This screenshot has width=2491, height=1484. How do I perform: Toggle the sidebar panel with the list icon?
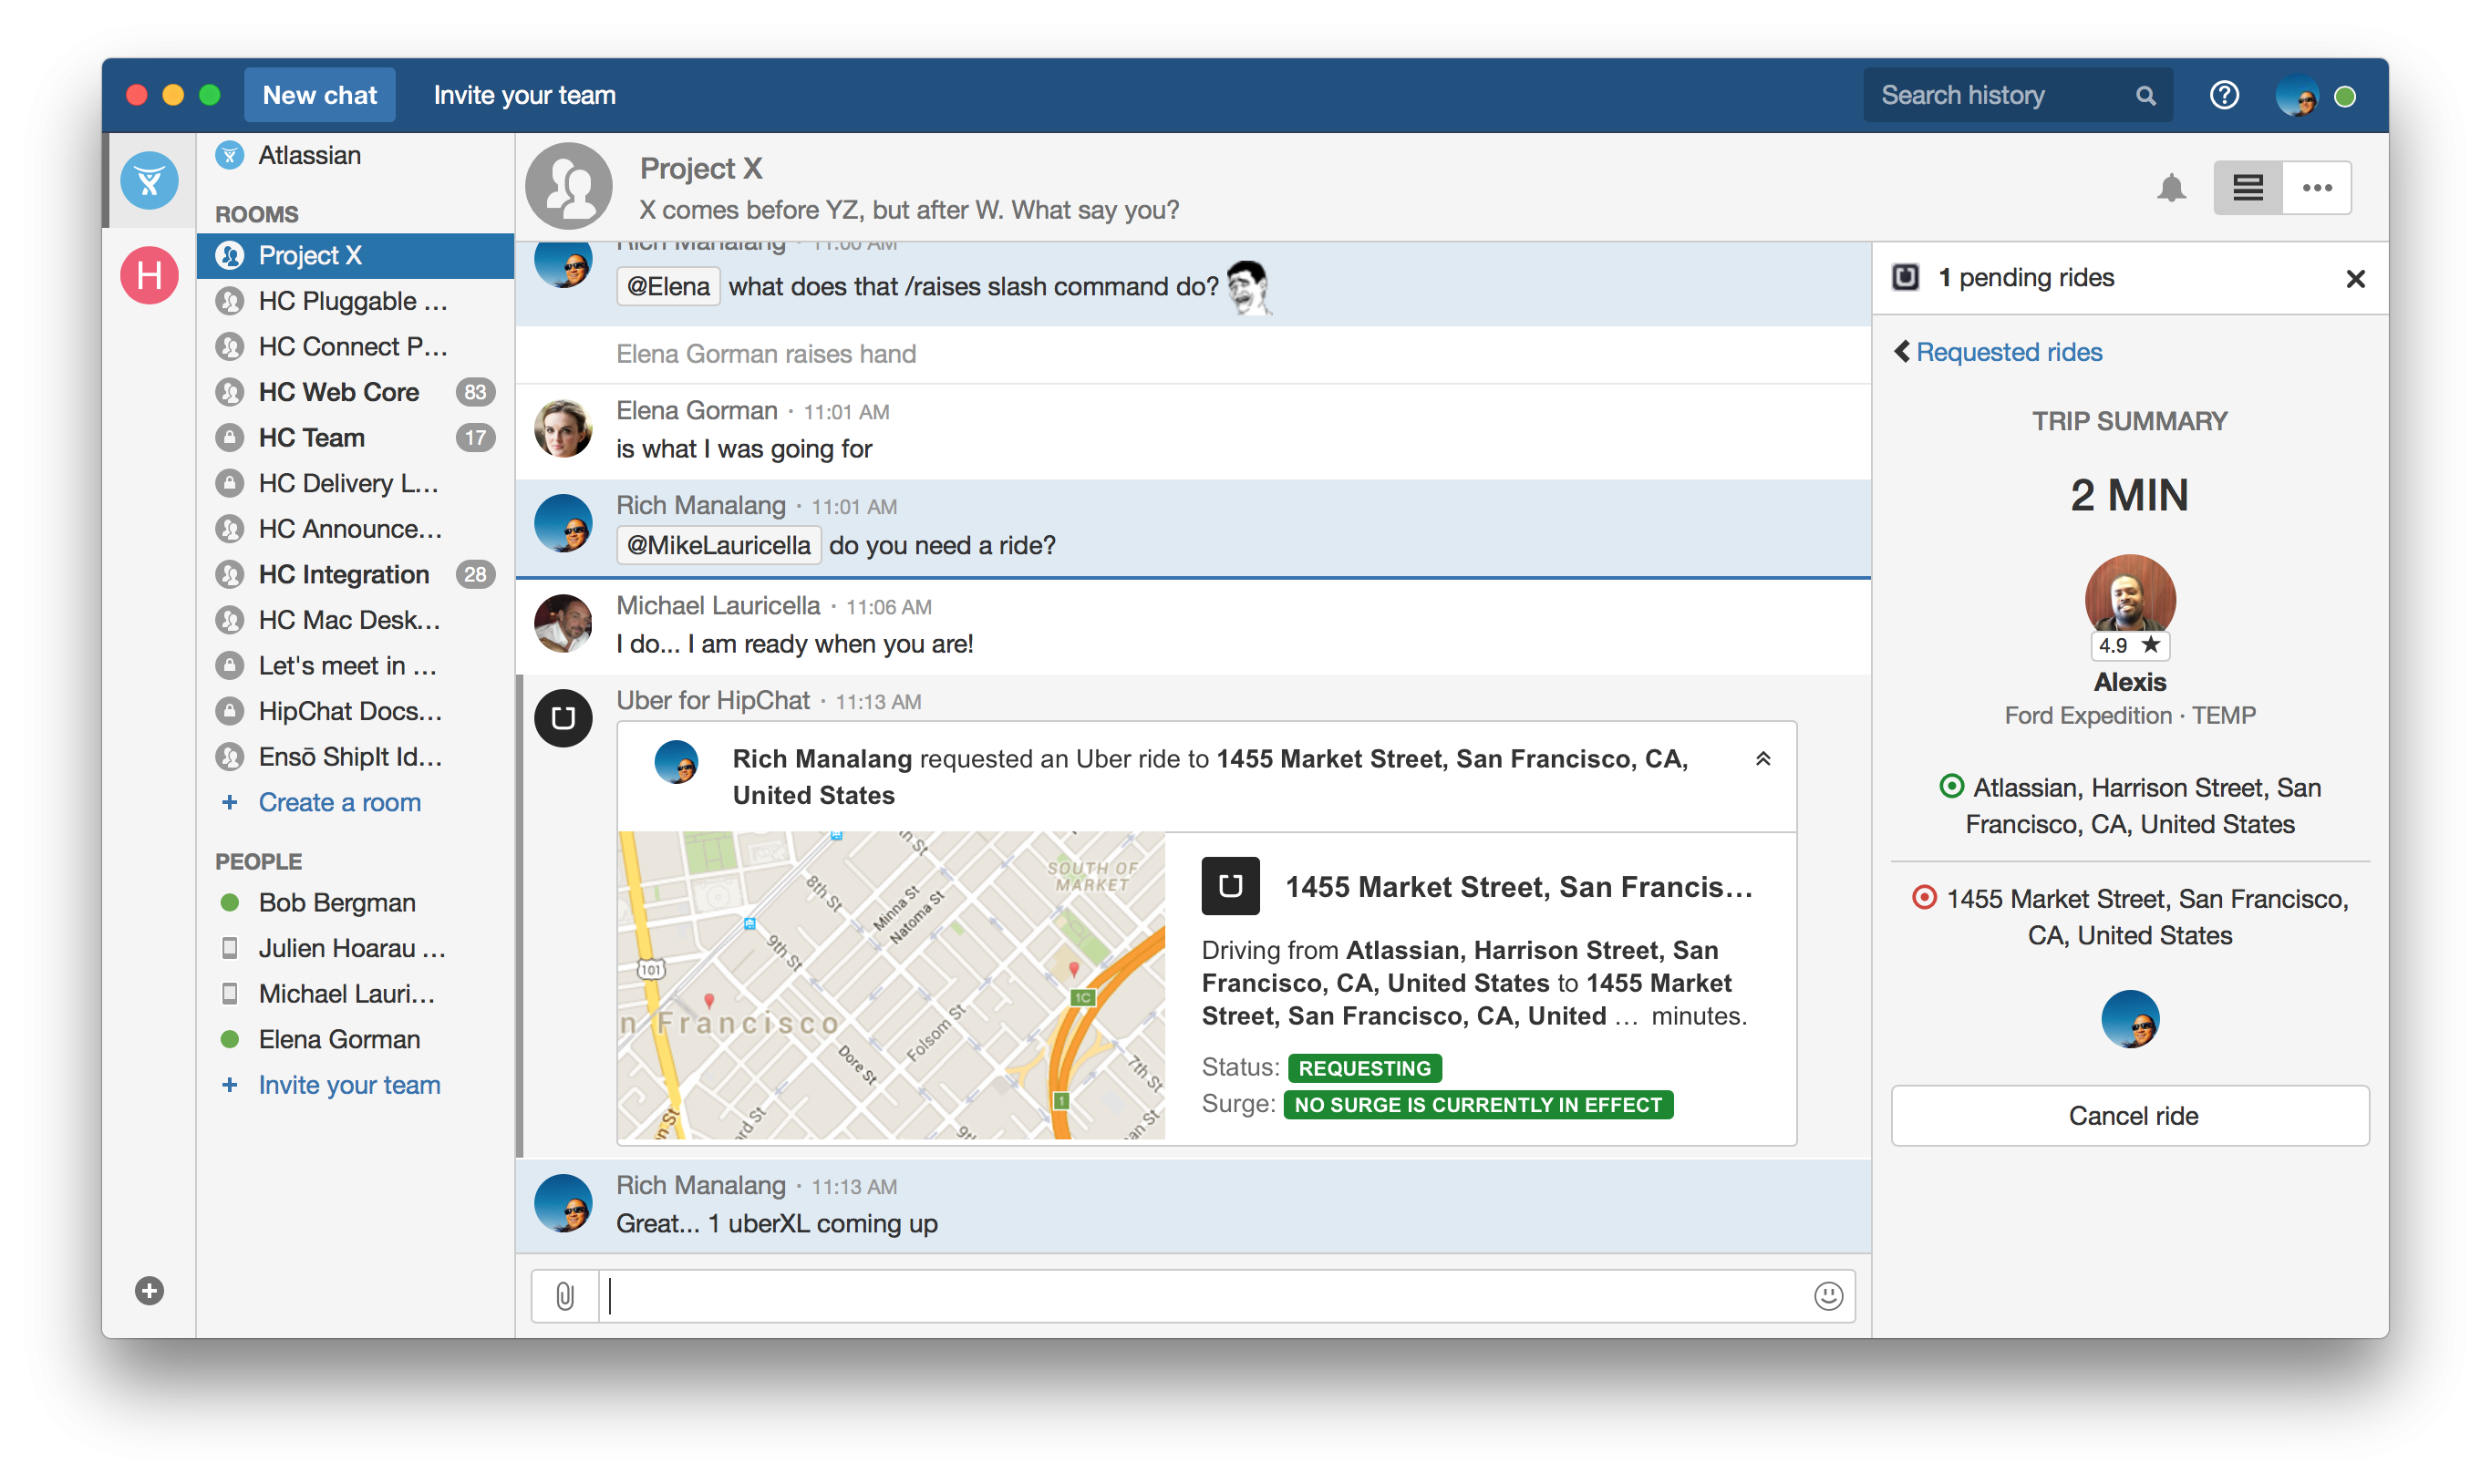[2248, 188]
